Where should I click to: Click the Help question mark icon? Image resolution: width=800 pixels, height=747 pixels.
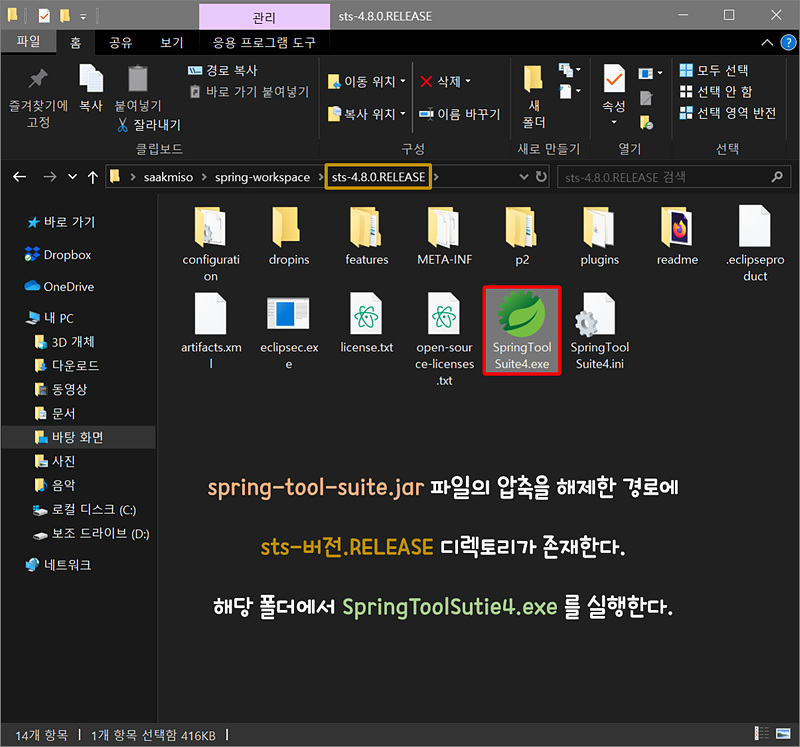pyautogui.click(x=788, y=42)
